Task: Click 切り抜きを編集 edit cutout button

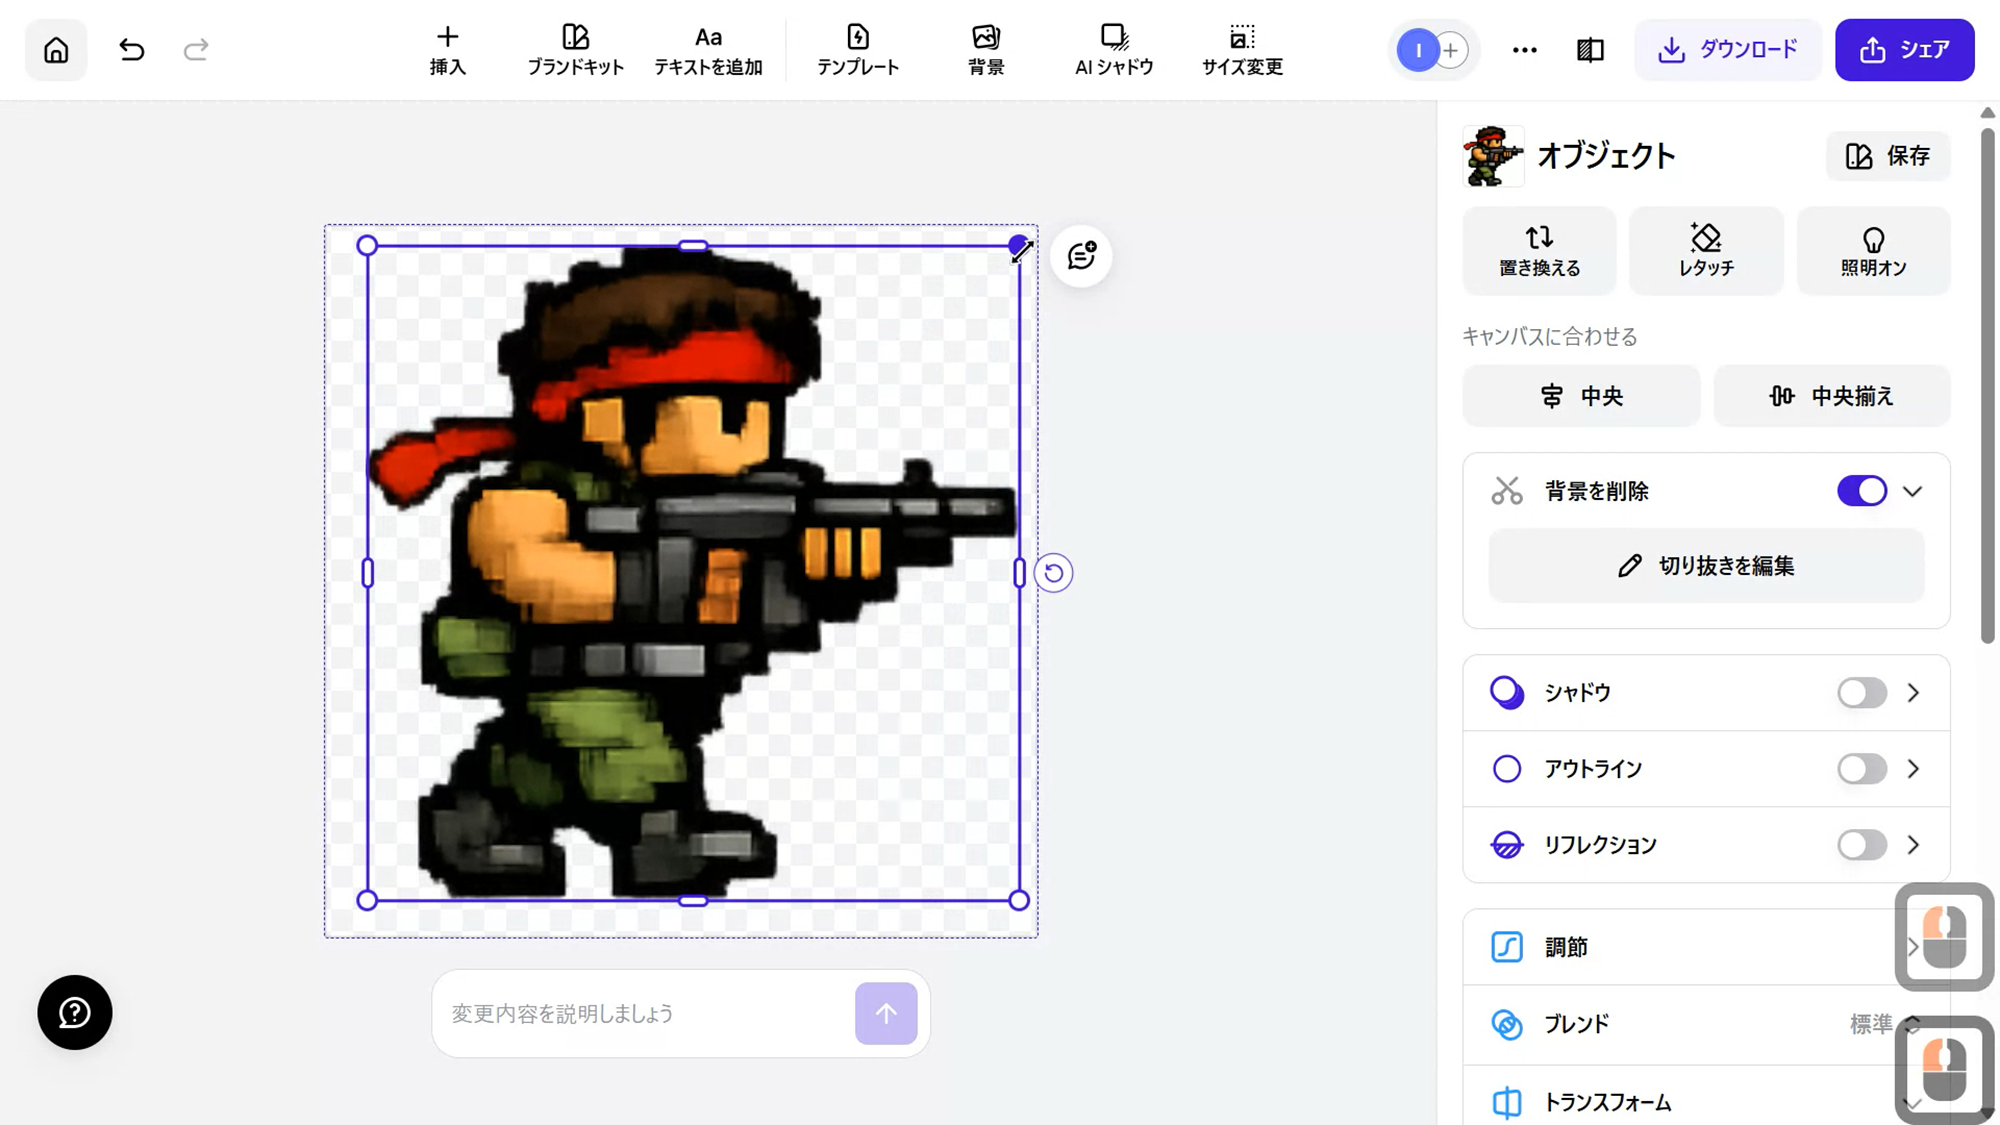Action: coord(1706,566)
